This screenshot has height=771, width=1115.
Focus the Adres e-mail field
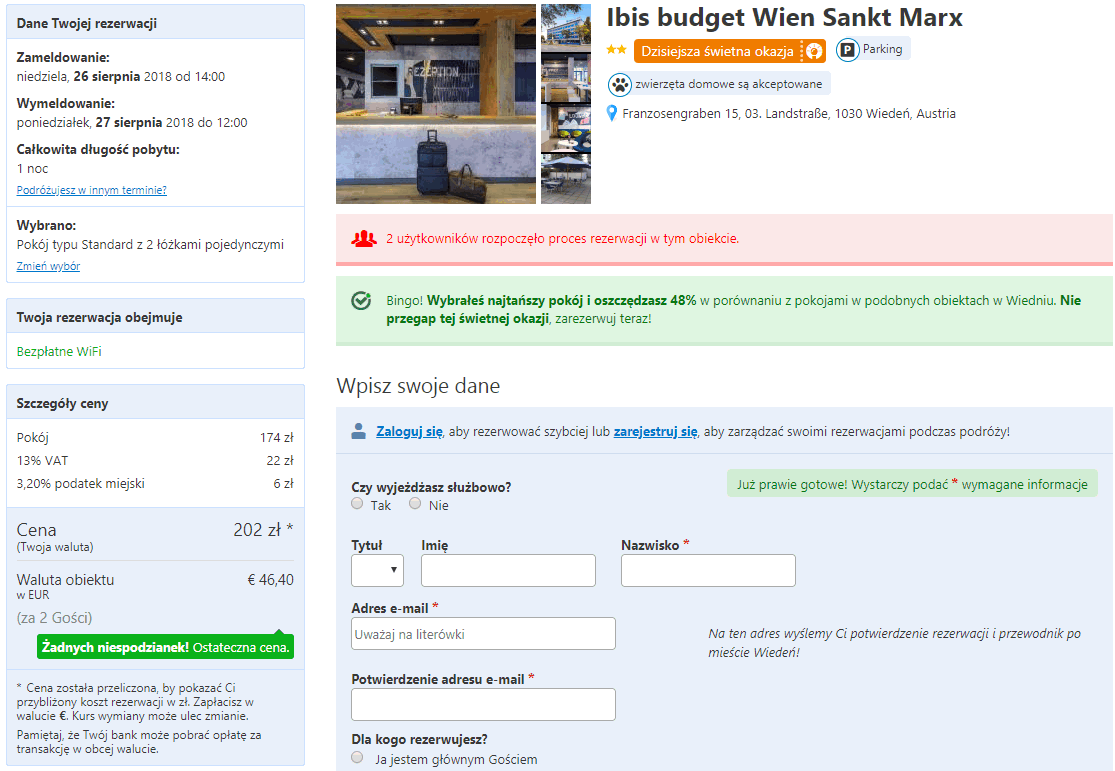pos(483,633)
